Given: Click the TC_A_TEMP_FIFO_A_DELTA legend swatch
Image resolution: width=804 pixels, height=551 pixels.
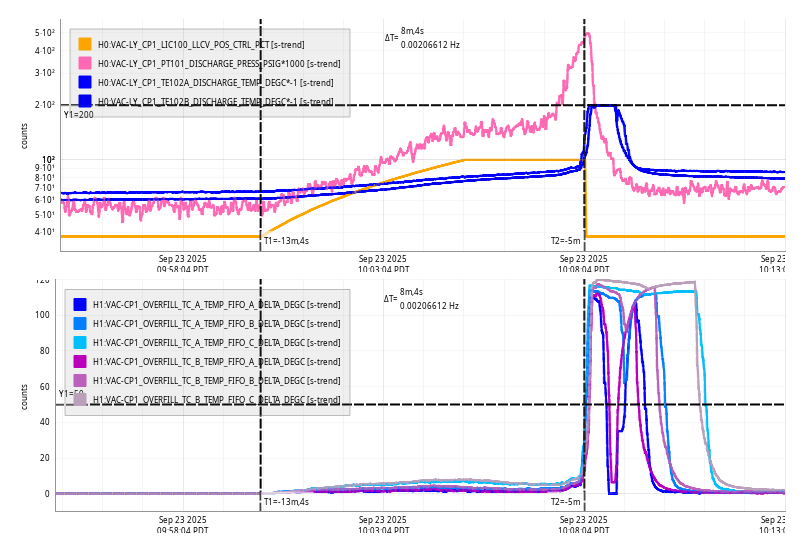Looking at the screenshot, I should click(x=80, y=305).
